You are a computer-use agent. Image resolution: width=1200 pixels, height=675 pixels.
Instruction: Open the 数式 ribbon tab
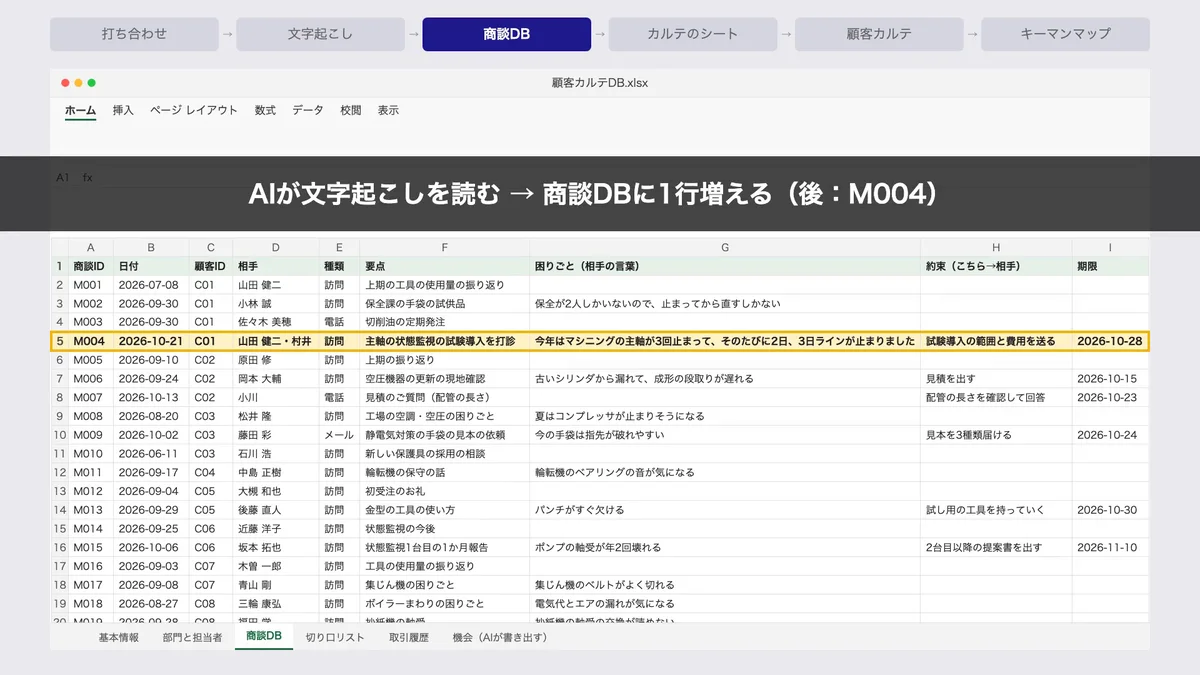click(265, 110)
